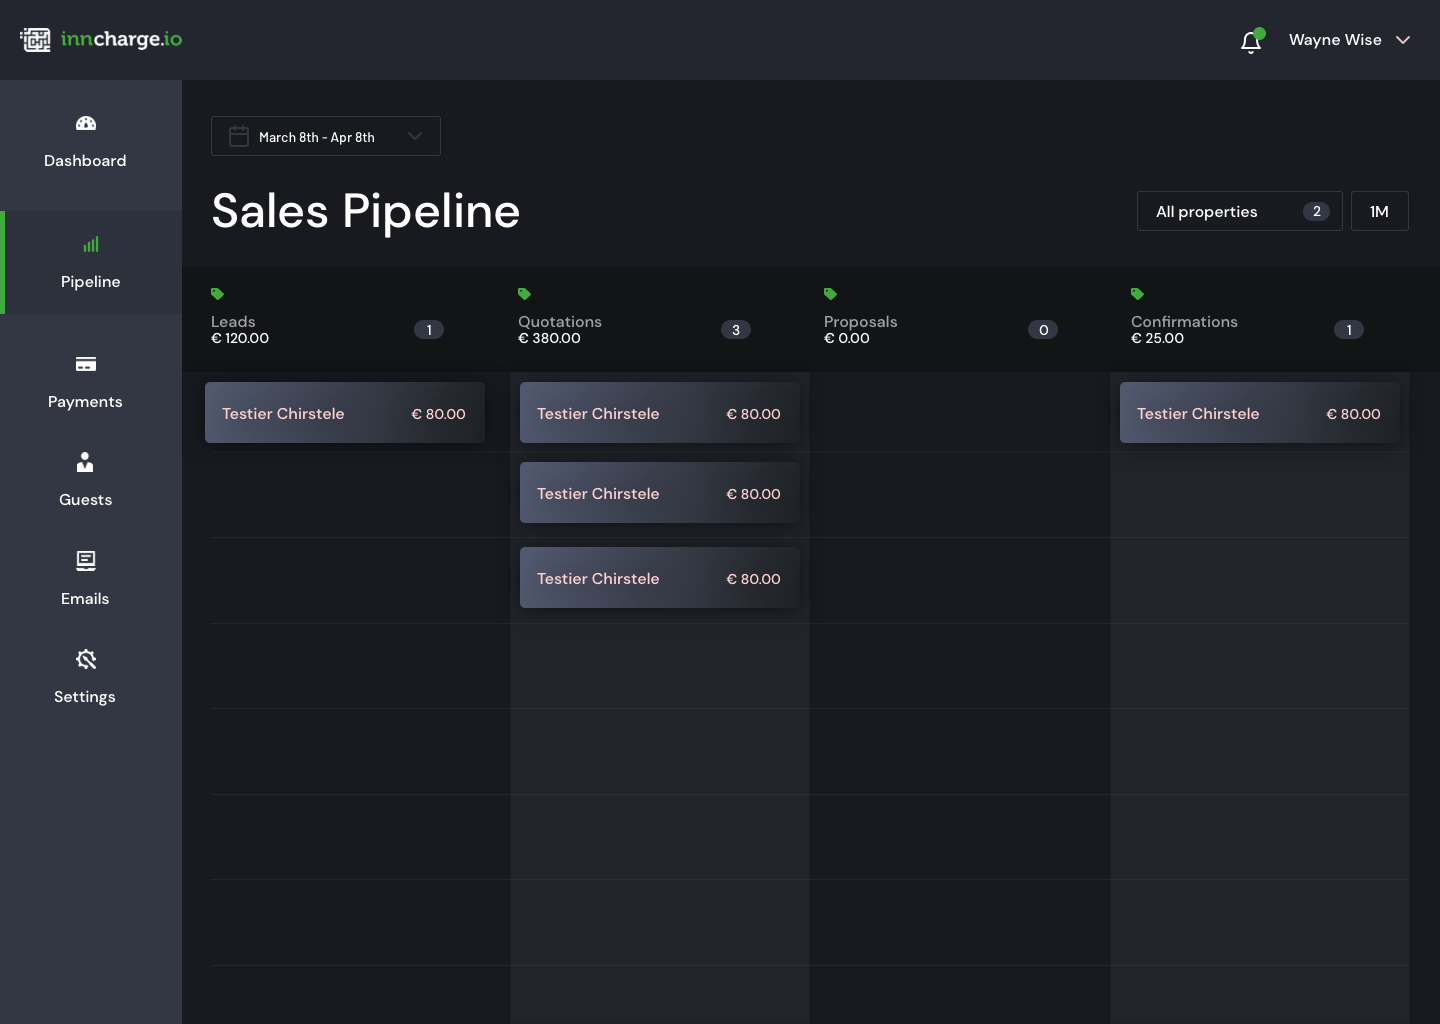Open the Dashboard section icon
This screenshot has width=1440, height=1024.
85,123
